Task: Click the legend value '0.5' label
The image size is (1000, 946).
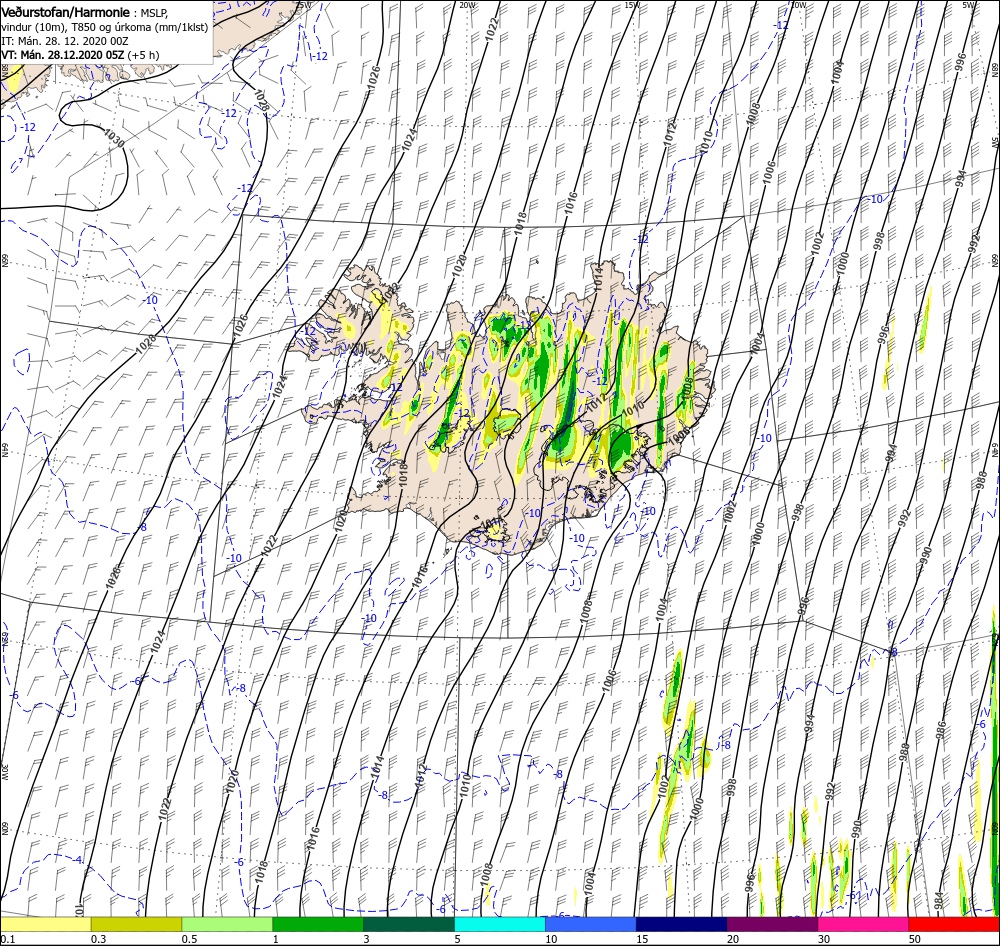Action: (x=189, y=939)
